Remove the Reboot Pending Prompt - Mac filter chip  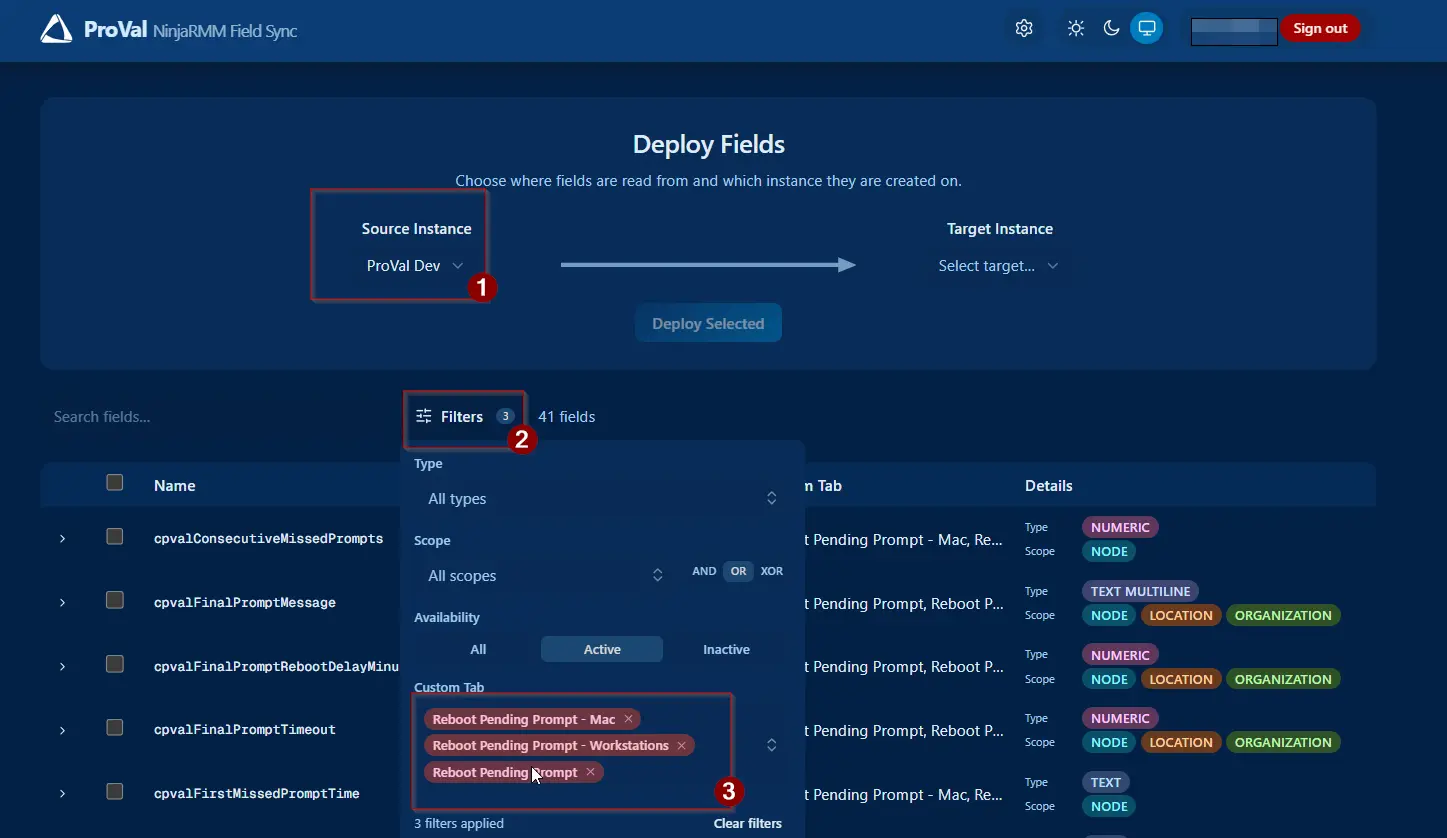pyautogui.click(x=628, y=719)
